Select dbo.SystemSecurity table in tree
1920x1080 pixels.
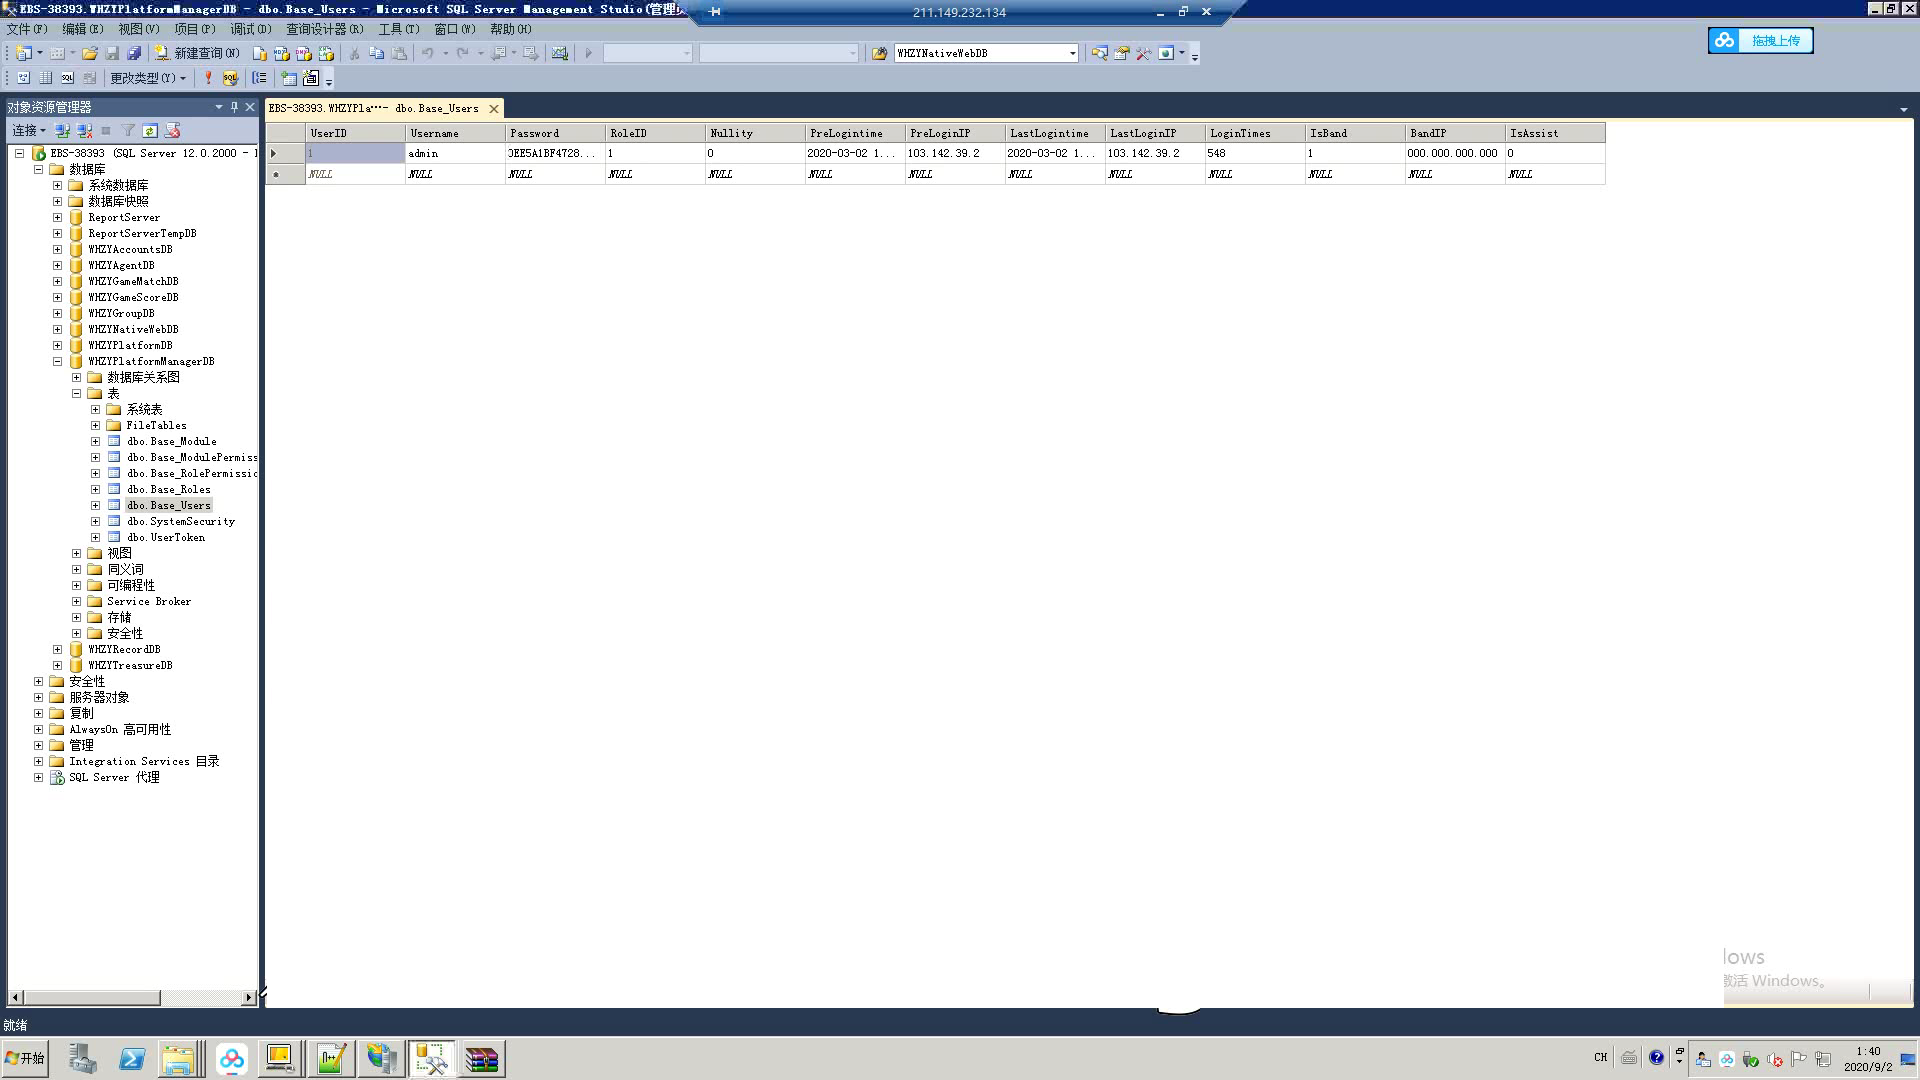180,521
